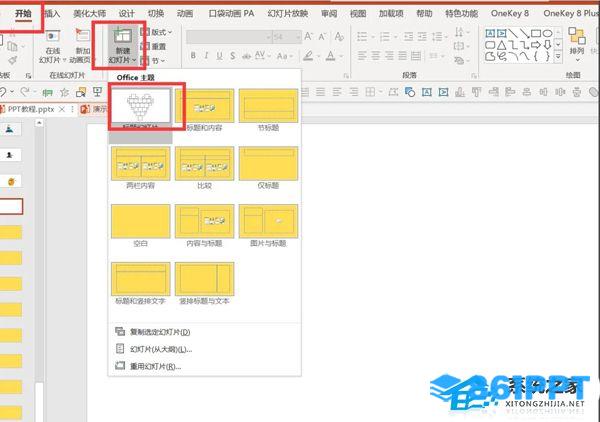Choose the 内容与标题 layout thumbnail
Viewport: 600px width, 422px height.
click(x=204, y=221)
